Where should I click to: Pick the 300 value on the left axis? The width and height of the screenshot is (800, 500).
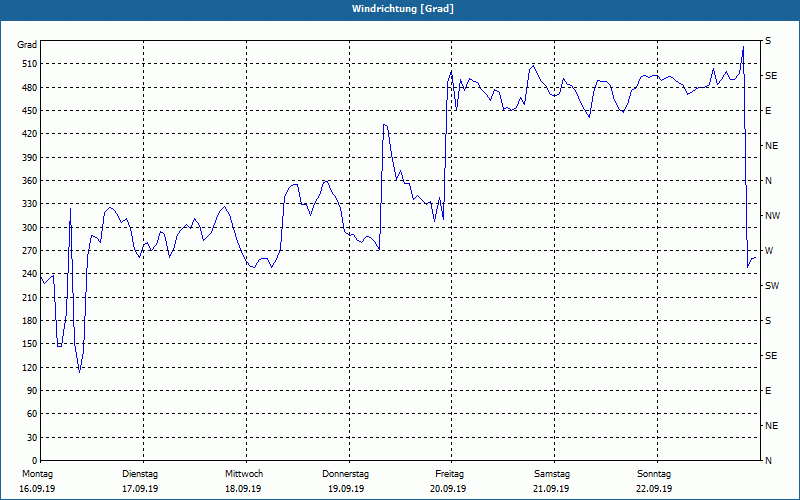point(29,227)
